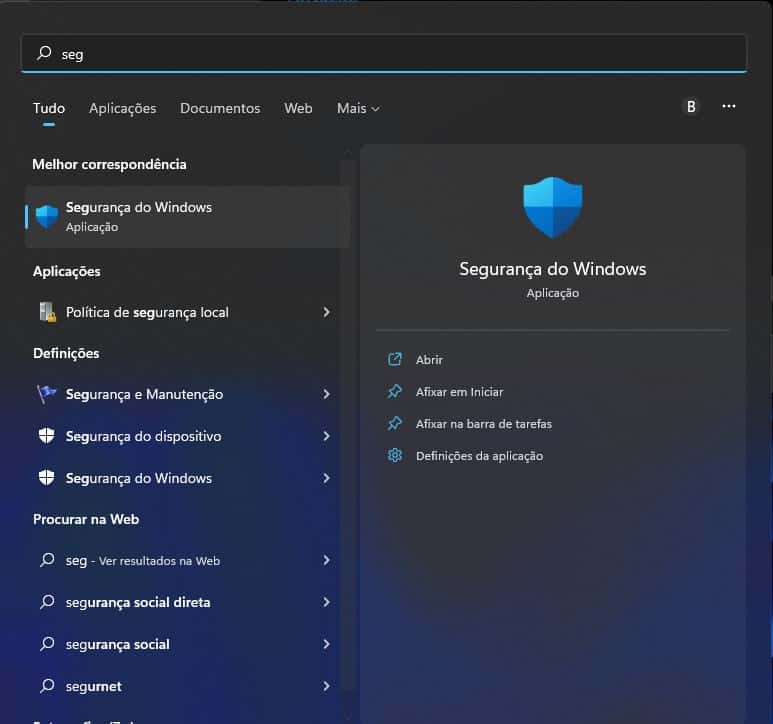Click the Segurança do Windows title in preview pane
Viewport: 773px width, 724px height.
[553, 269]
